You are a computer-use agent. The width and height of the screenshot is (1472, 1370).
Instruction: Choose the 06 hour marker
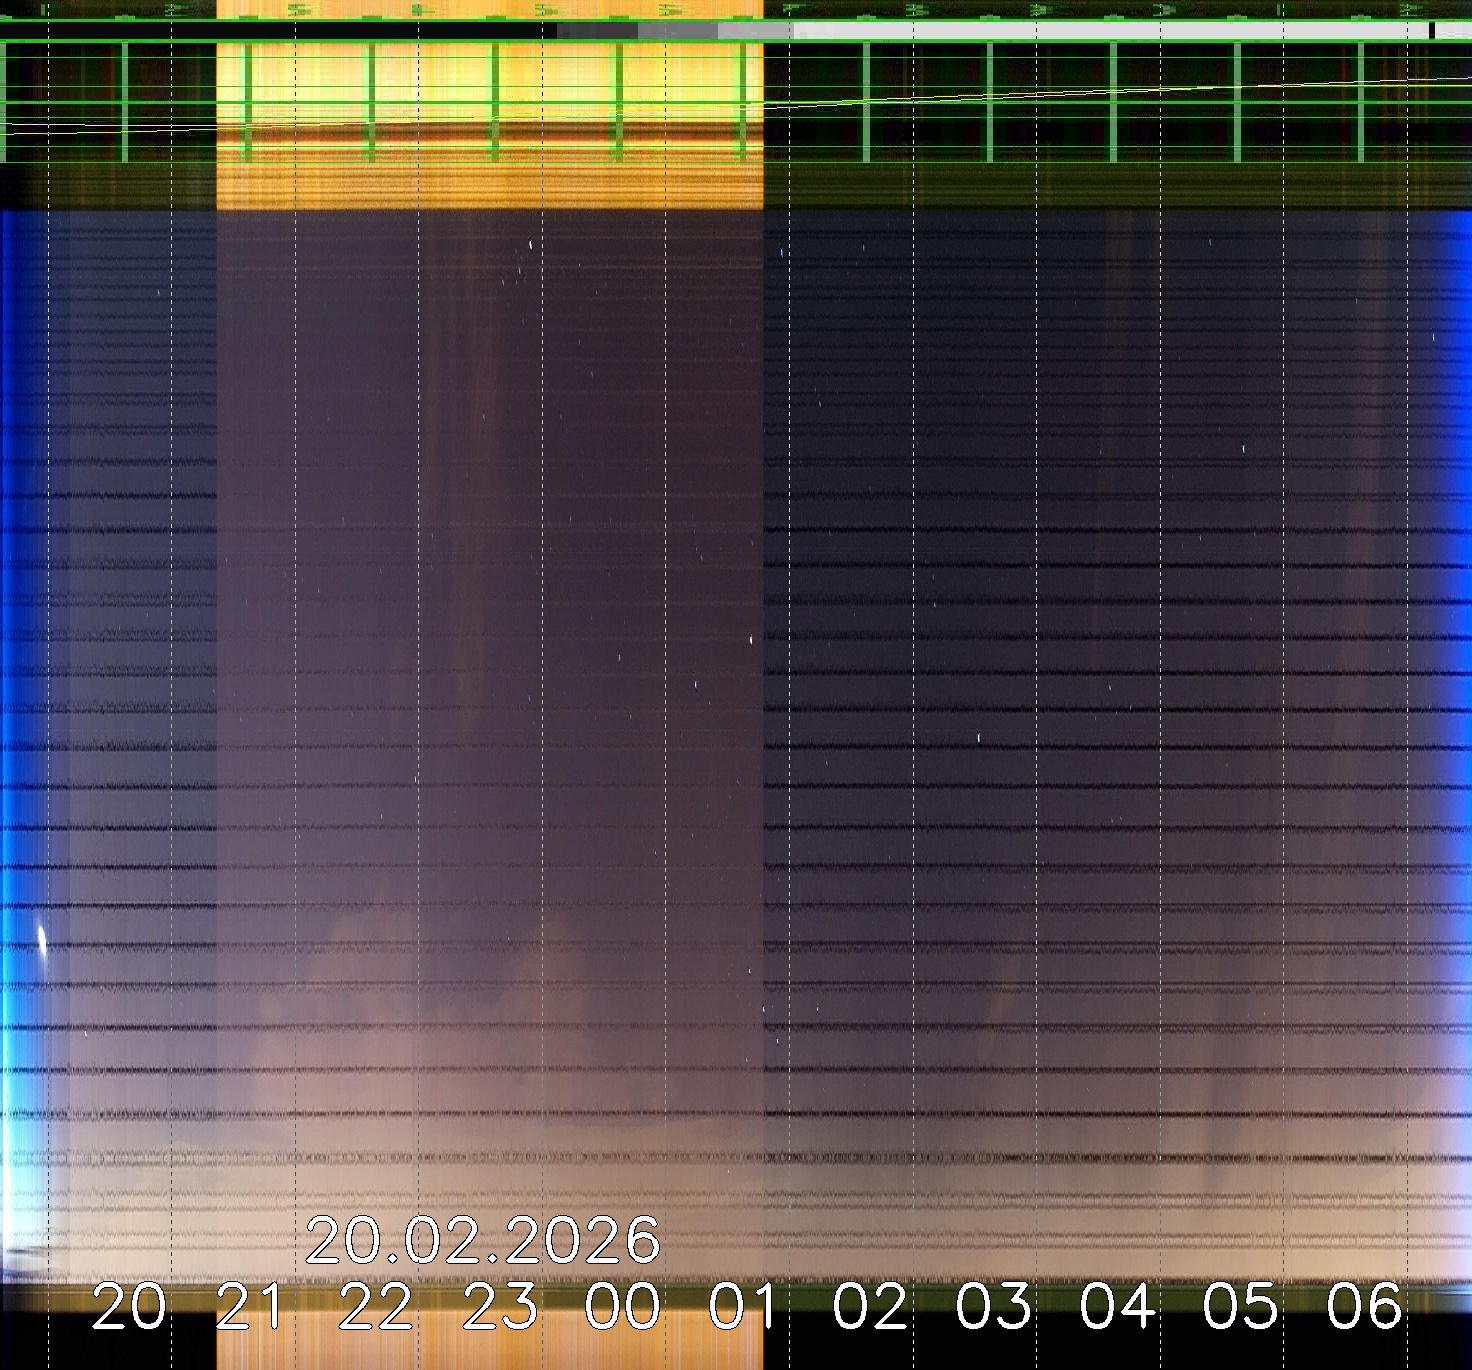pyautogui.click(x=1364, y=1307)
